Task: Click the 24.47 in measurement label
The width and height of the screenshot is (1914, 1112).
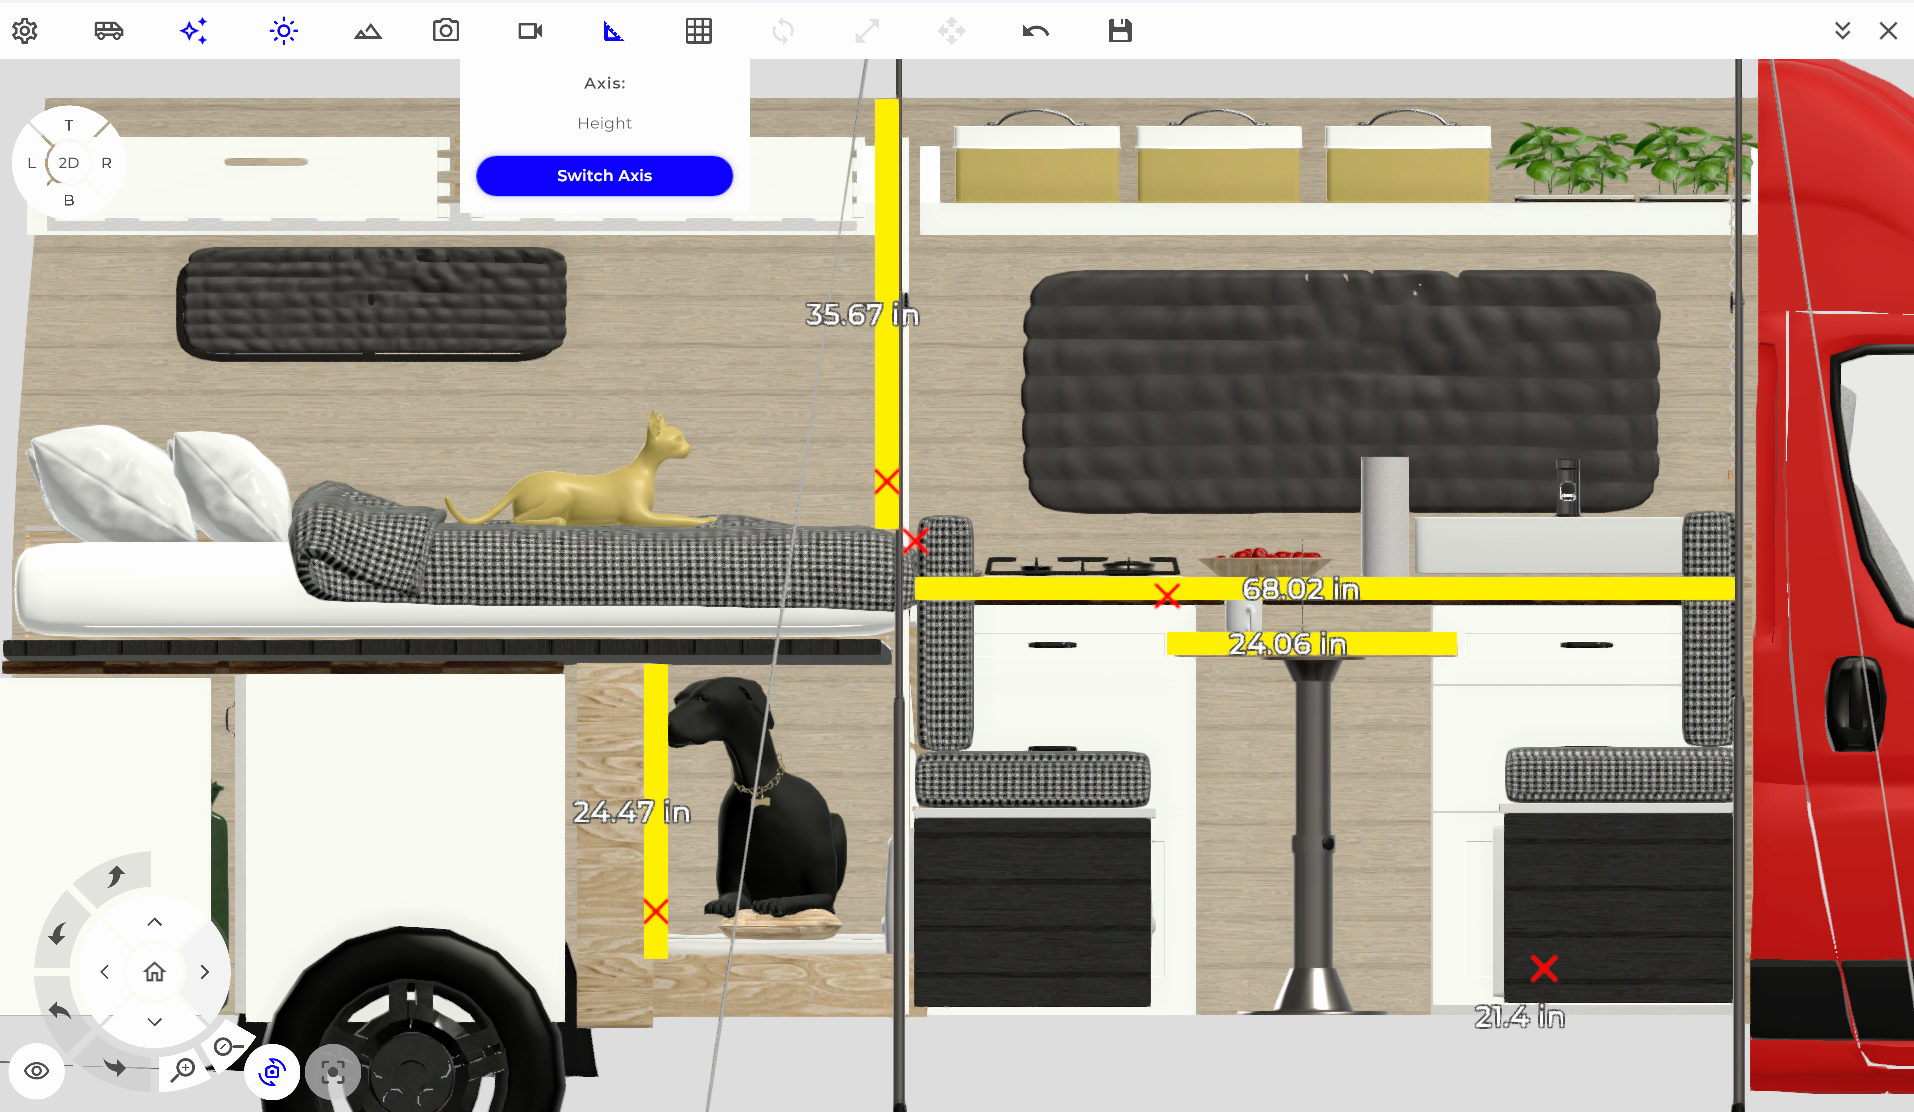Action: (x=632, y=812)
